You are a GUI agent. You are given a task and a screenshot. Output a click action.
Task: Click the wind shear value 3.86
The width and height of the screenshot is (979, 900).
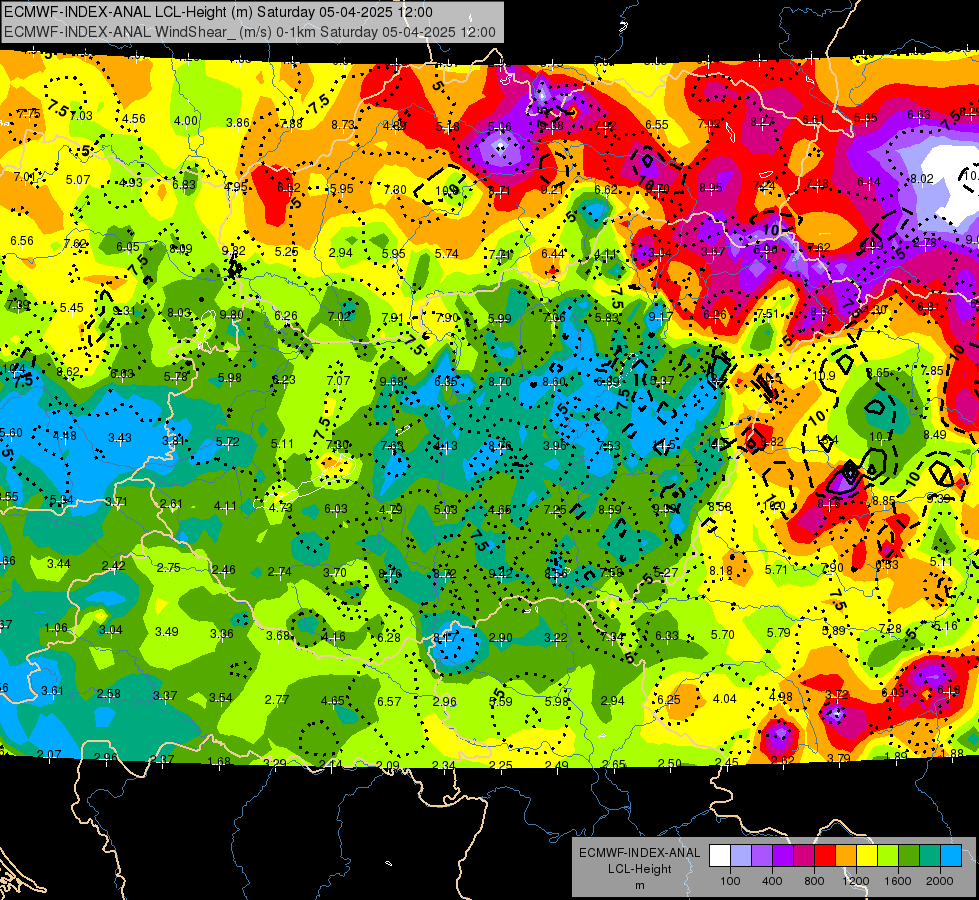238,122
